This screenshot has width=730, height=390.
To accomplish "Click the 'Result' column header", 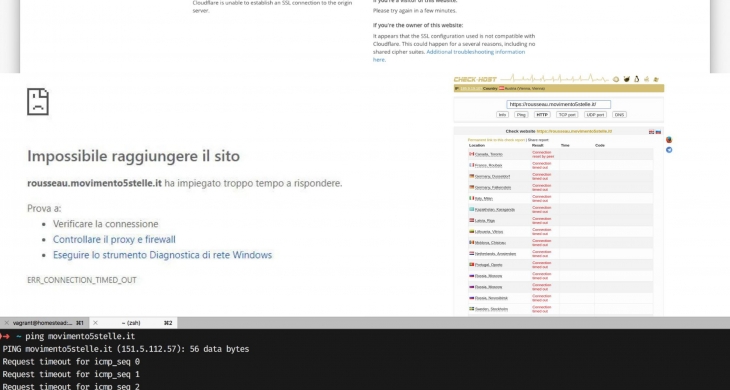I will pos(537,145).
